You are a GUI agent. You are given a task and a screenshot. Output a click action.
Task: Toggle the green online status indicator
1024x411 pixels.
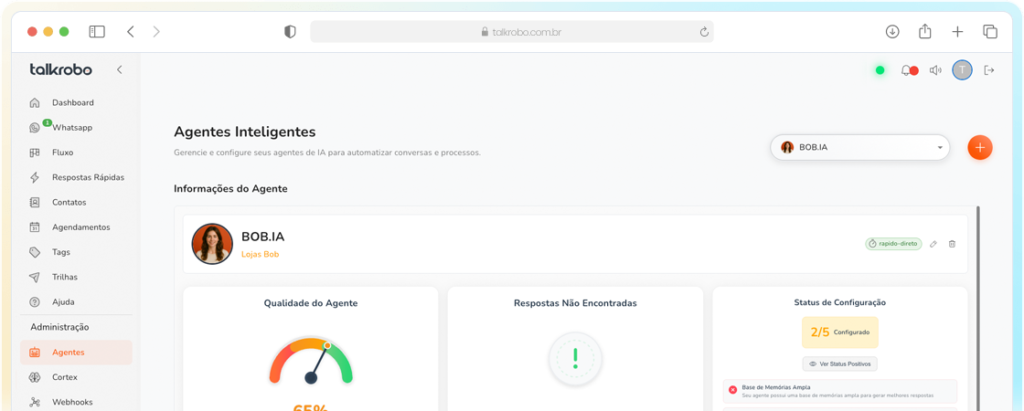(880, 70)
